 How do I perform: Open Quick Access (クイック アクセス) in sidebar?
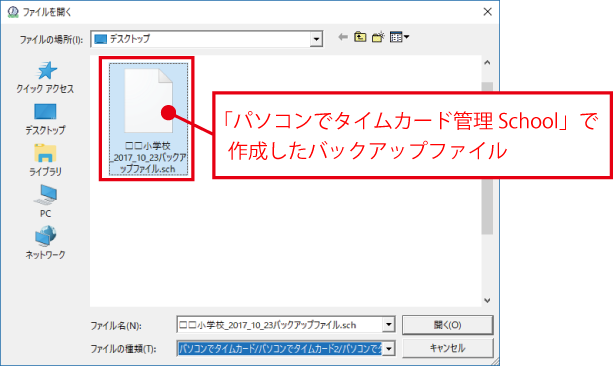click(x=45, y=77)
